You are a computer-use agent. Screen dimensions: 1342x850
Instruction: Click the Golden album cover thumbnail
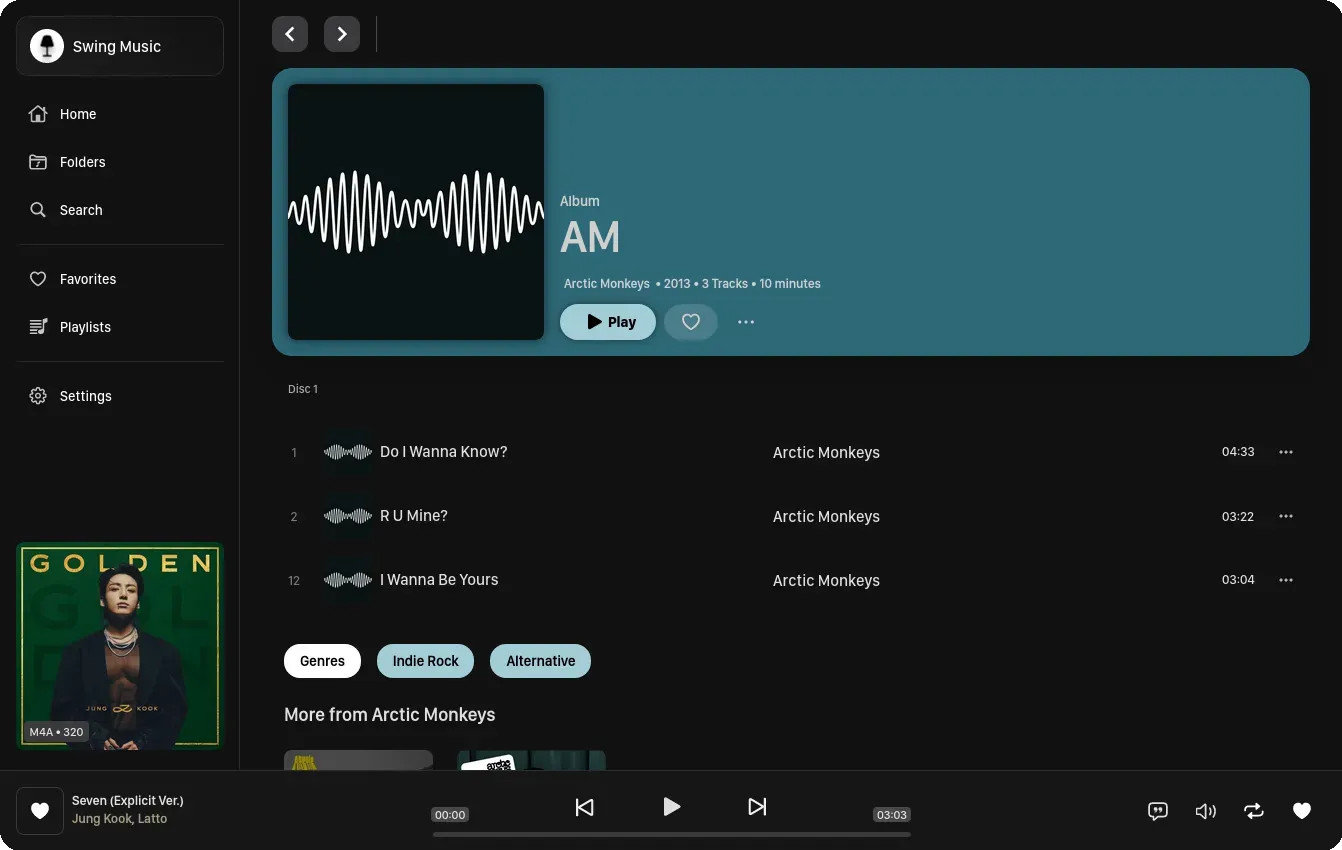(120, 645)
